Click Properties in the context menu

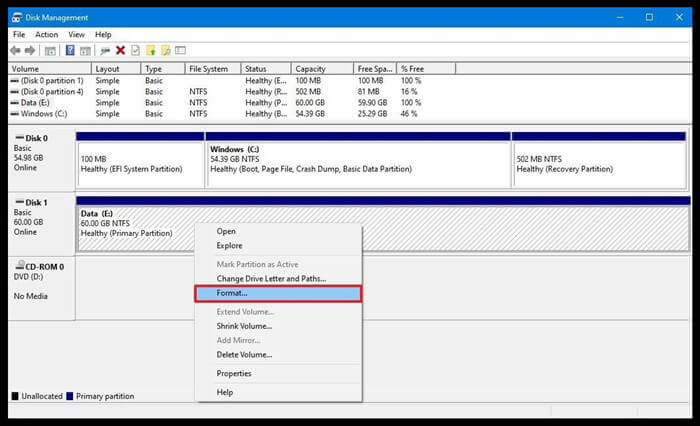(234, 373)
